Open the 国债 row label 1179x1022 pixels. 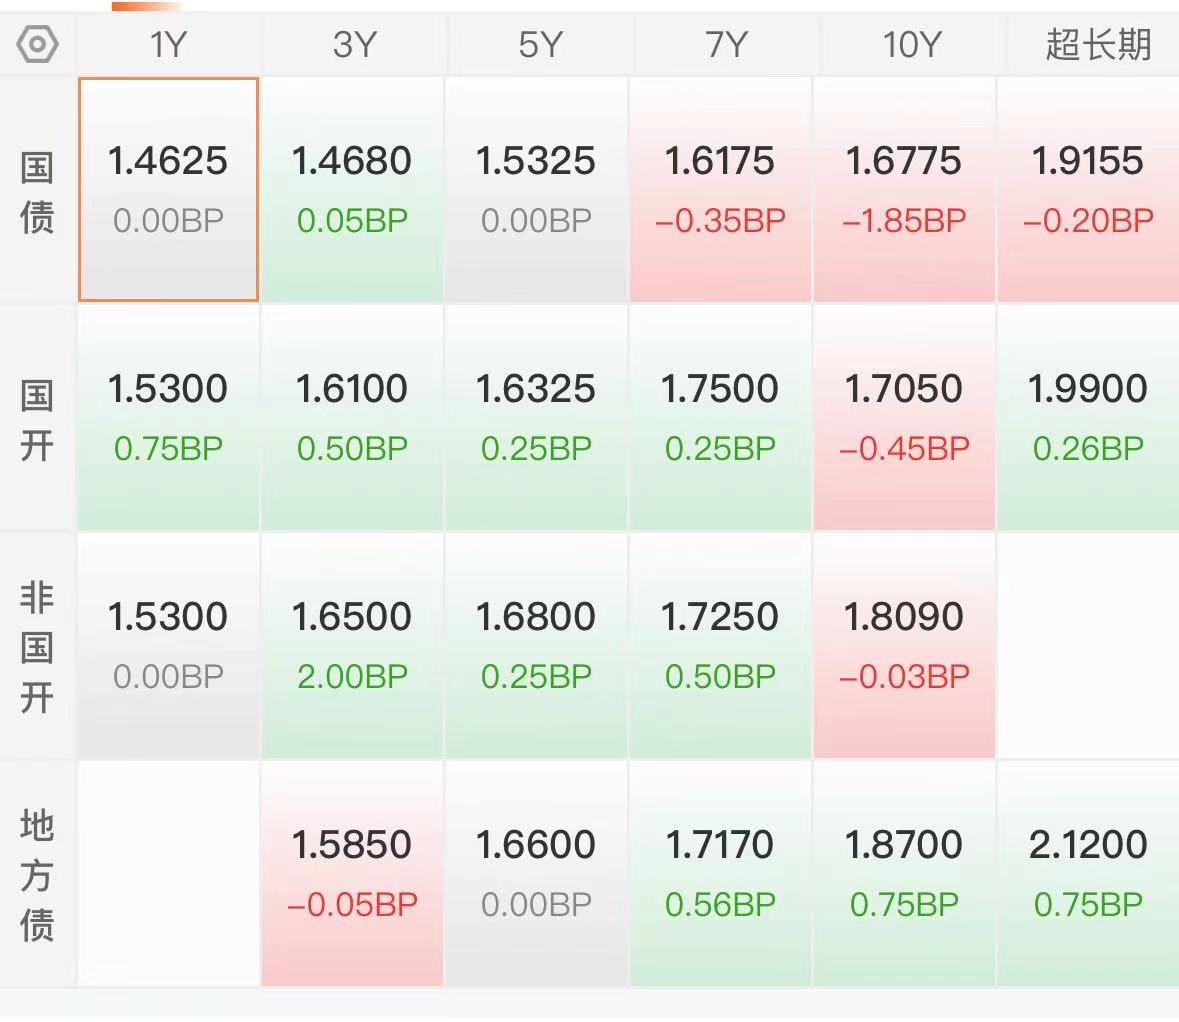pos(37,192)
